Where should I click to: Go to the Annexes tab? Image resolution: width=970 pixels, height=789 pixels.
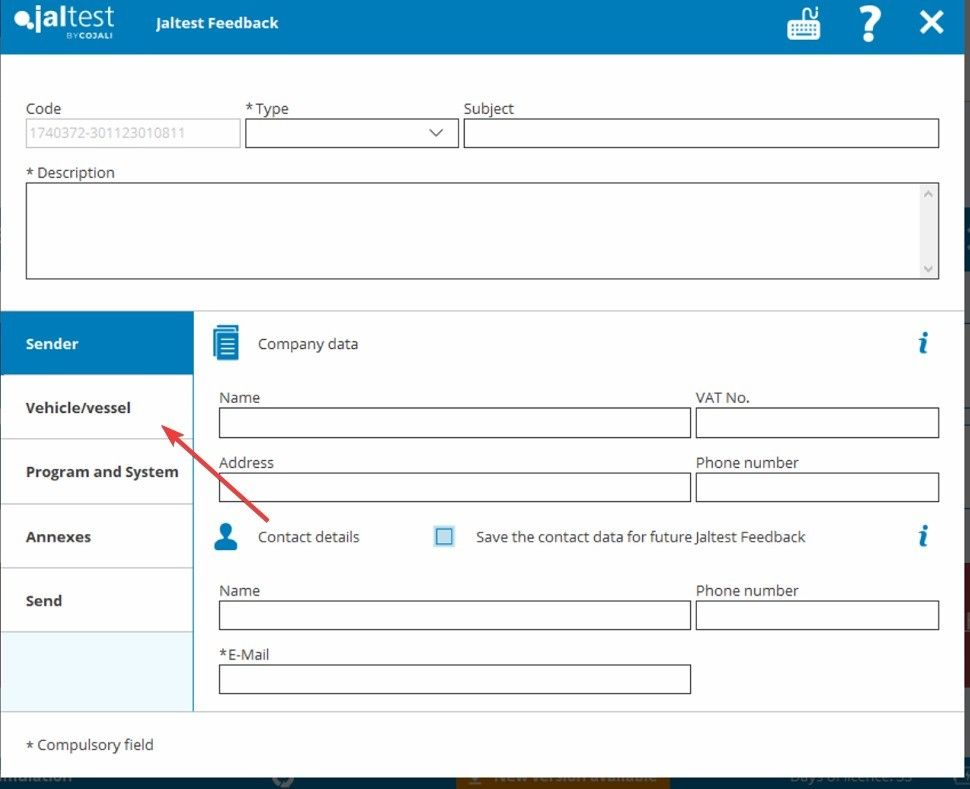pos(97,537)
